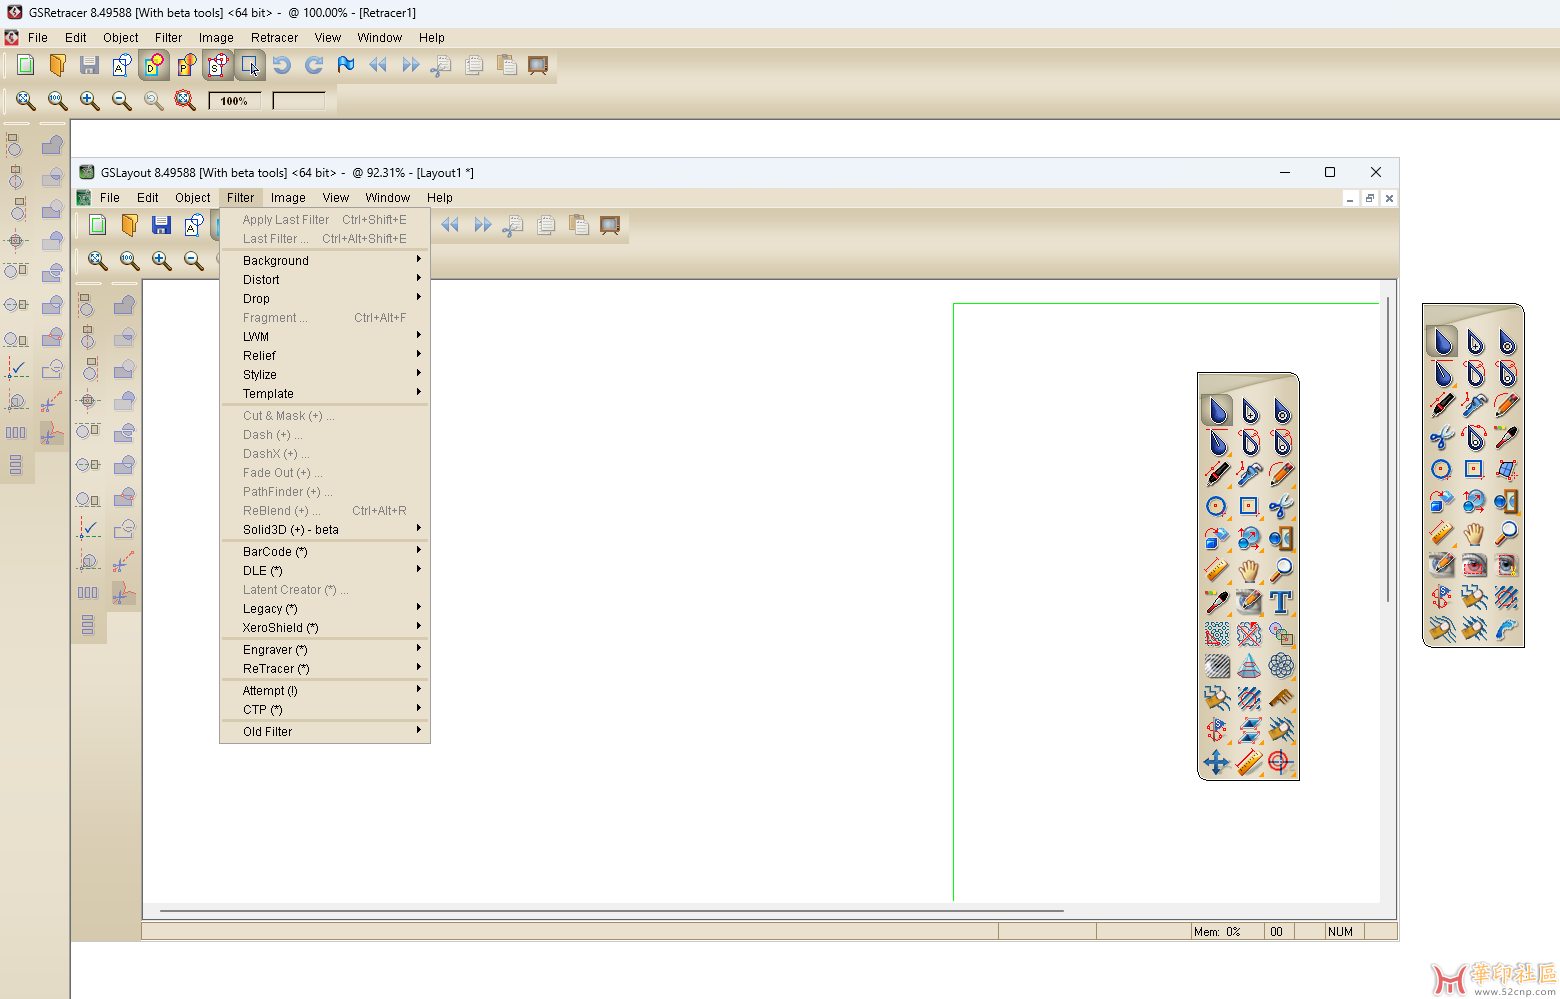Expand the XeroShield (*) submenu arrow
The width and height of the screenshot is (1560, 999).
click(x=419, y=627)
